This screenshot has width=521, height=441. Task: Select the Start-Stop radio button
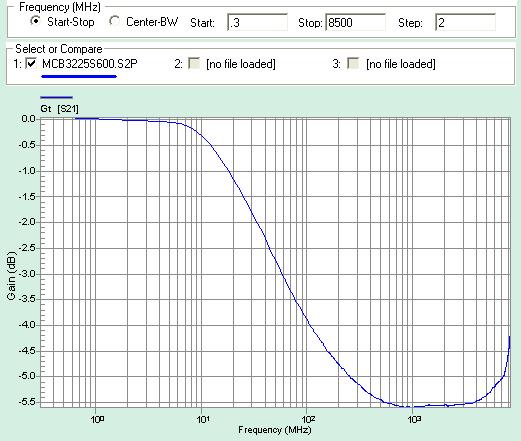pos(35,21)
